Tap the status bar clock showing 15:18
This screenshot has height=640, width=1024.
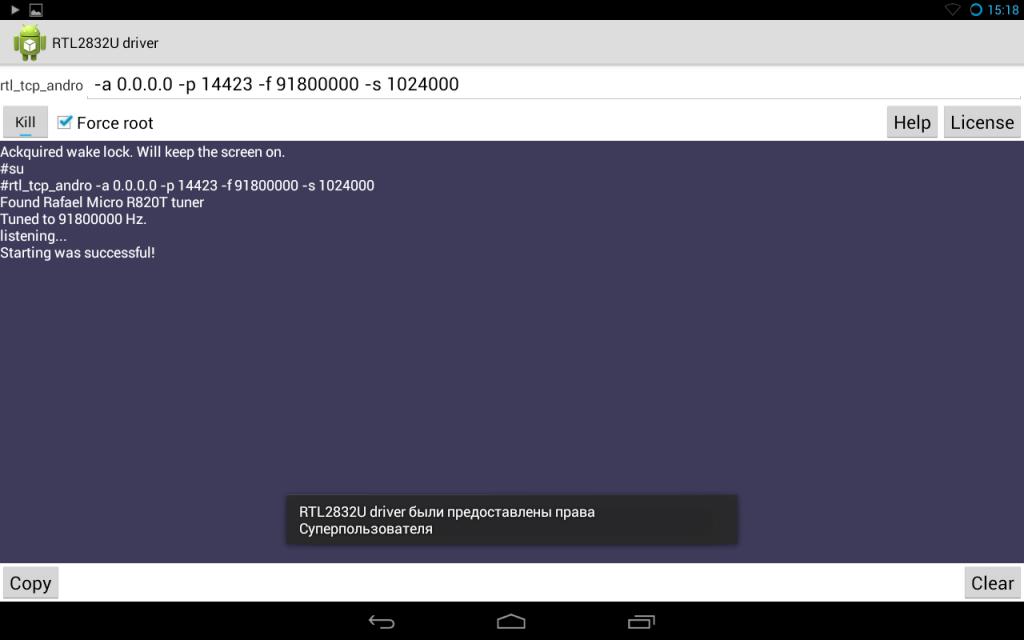pos(1003,10)
